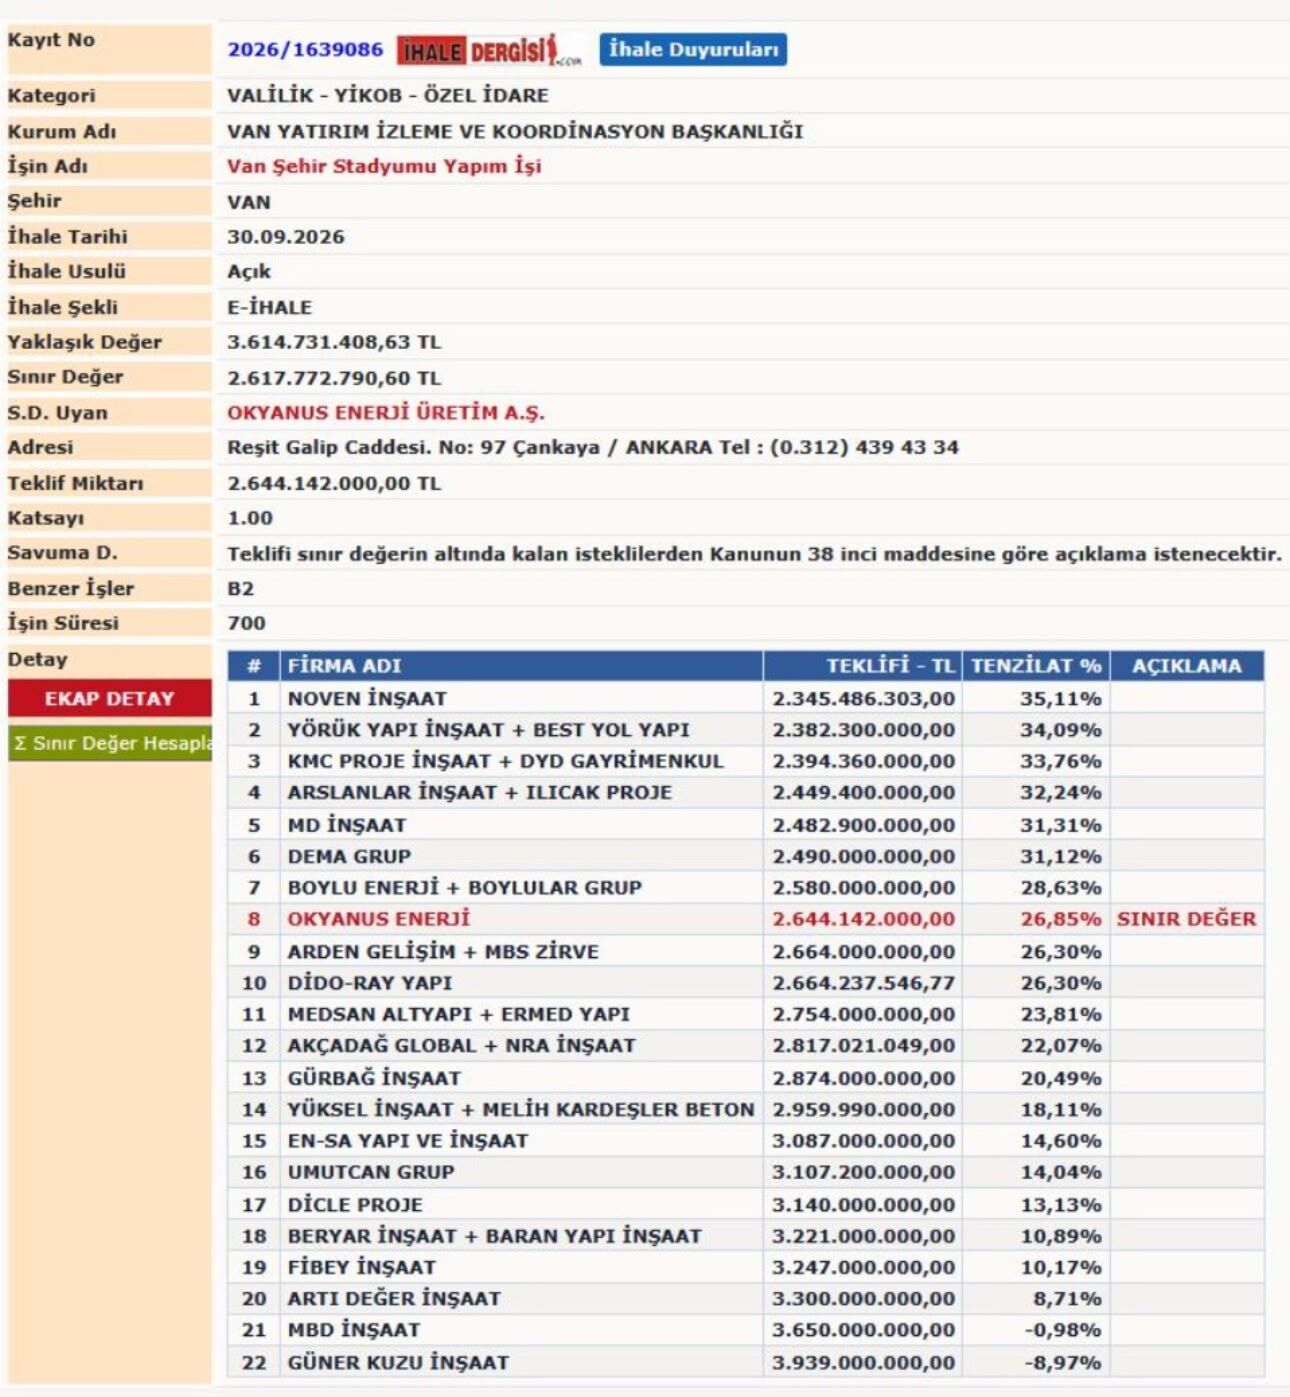Click the bid amount 2.345.486.303,00
The image size is (1290, 1397).
(863, 698)
